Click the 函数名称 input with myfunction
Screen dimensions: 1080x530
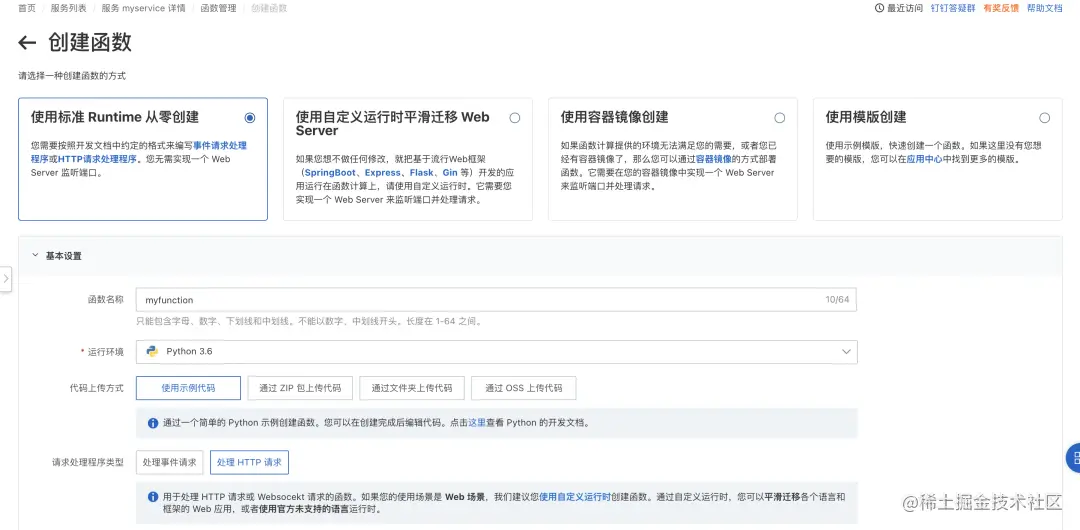coord(497,300)
